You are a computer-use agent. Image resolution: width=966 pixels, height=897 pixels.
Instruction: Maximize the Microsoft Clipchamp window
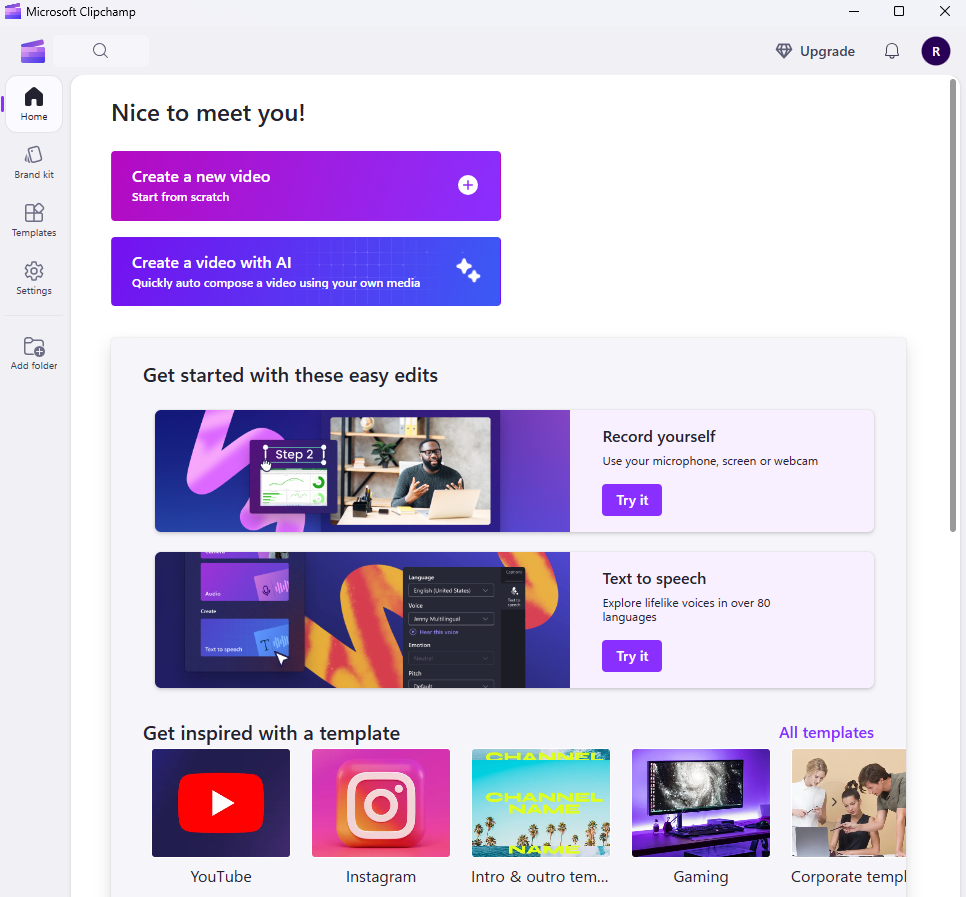[899, 11]
